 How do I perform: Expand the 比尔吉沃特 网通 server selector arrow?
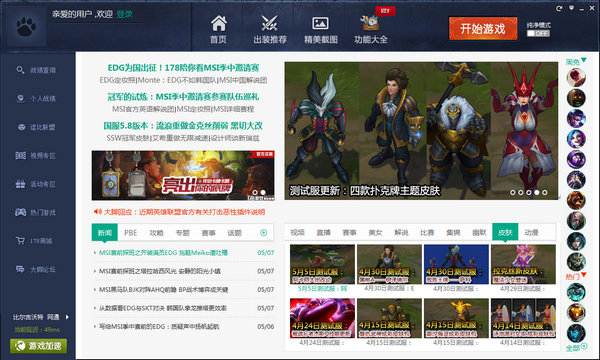67,317
